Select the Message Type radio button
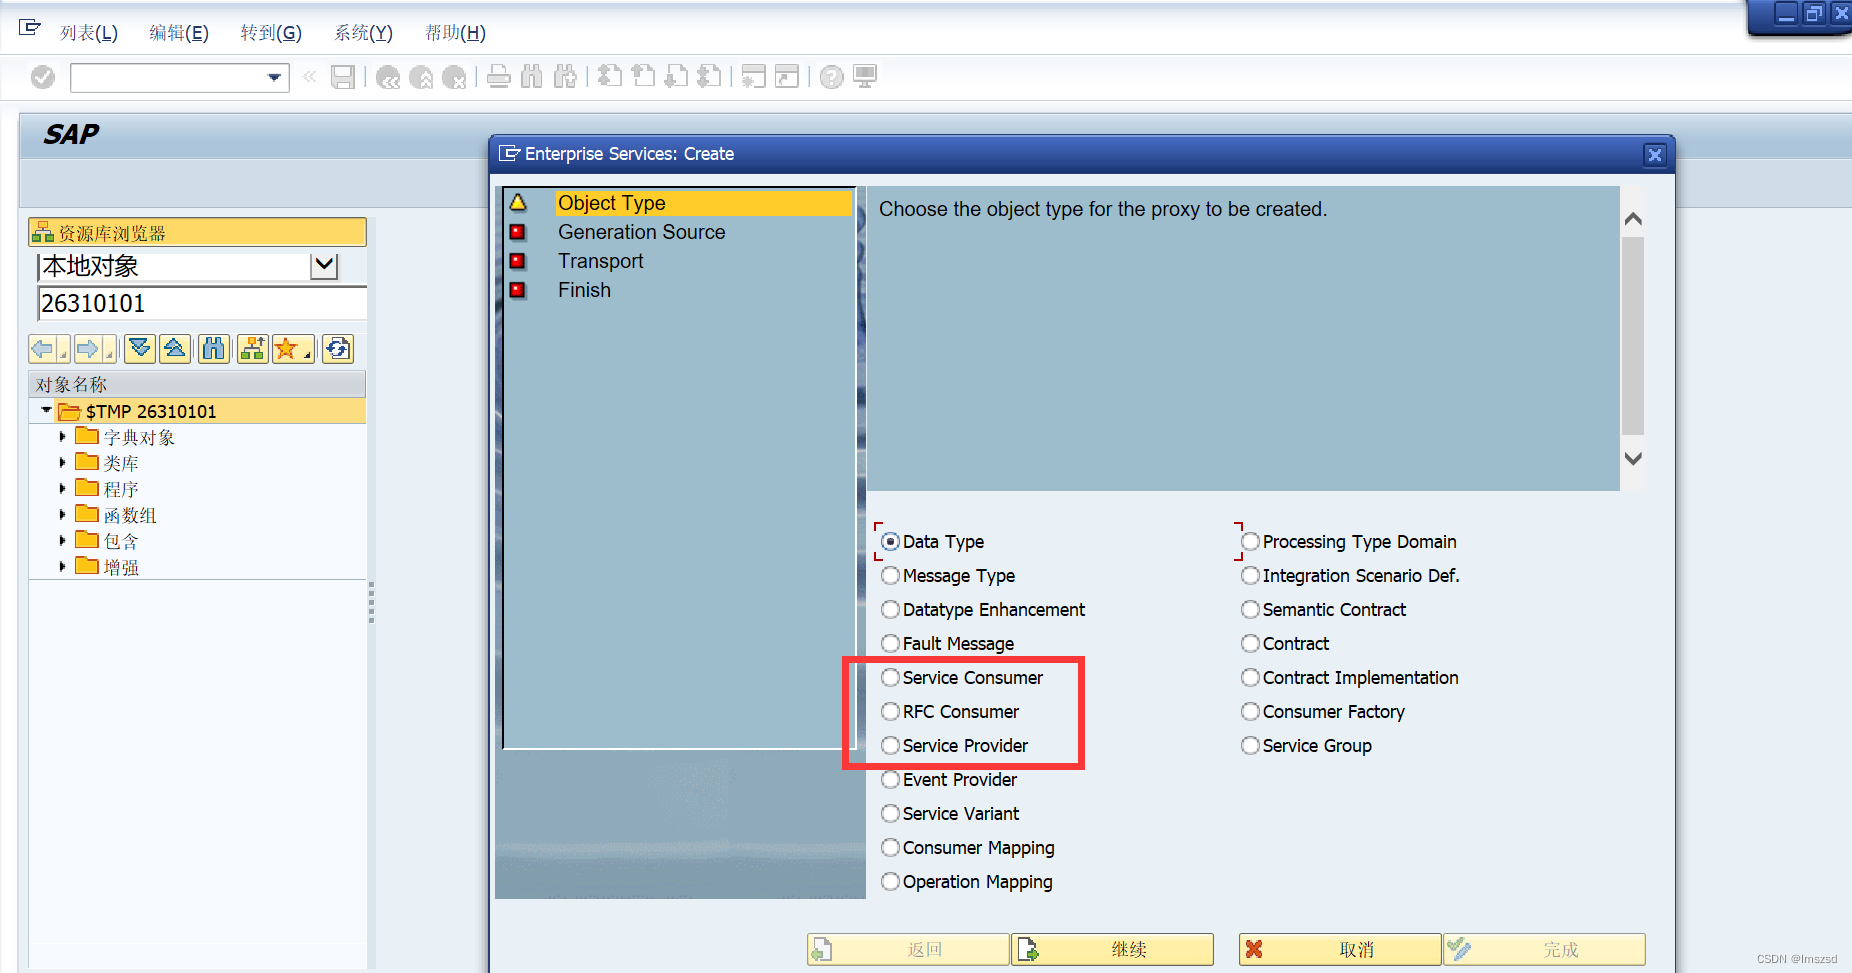Image resolution: width=1852 pixels, height=973 pixels. [x=890, y=576]
